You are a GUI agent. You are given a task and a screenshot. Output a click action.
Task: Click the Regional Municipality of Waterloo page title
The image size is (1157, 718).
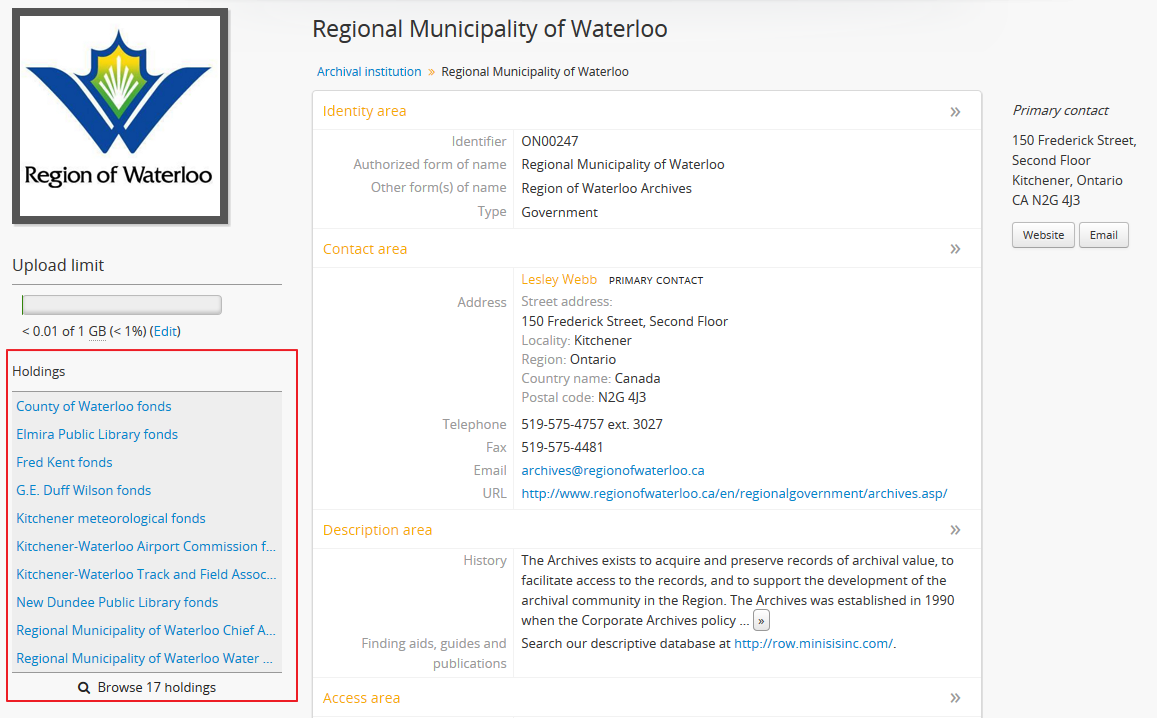point(490,29)
